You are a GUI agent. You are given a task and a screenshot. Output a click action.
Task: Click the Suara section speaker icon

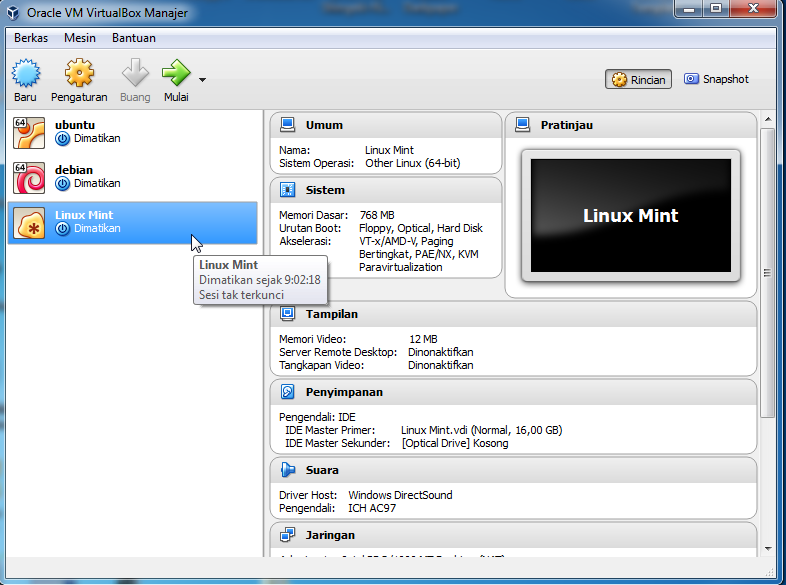pyautogui.click(x=287, y=470)
